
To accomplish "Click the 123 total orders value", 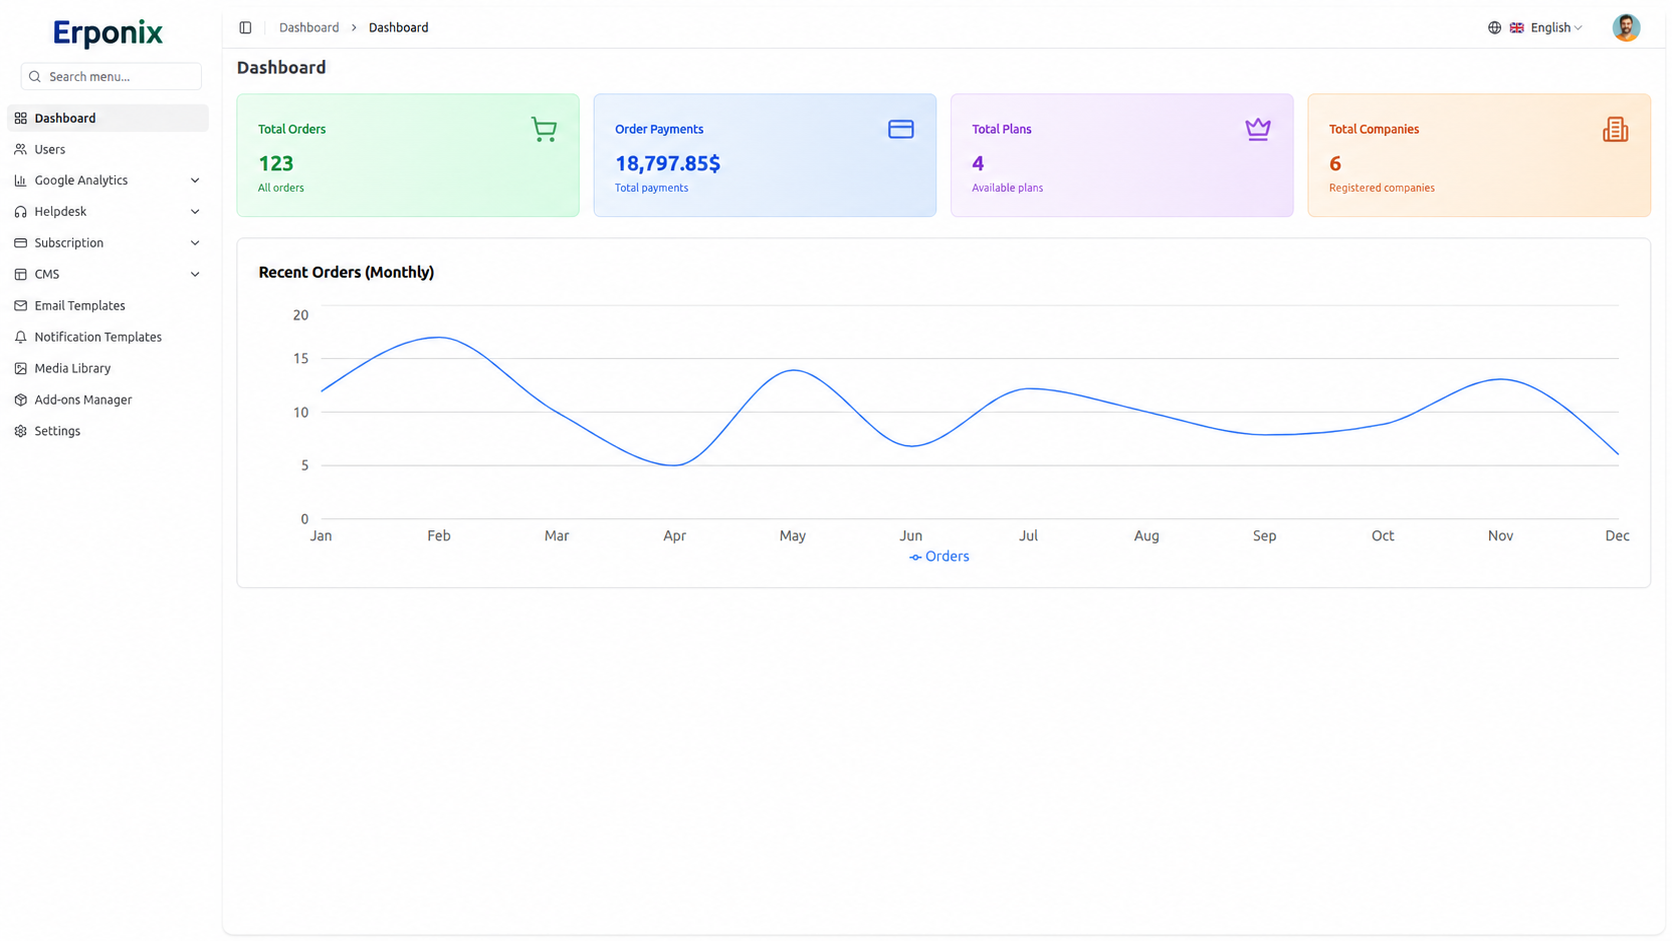I will [276, 163].
